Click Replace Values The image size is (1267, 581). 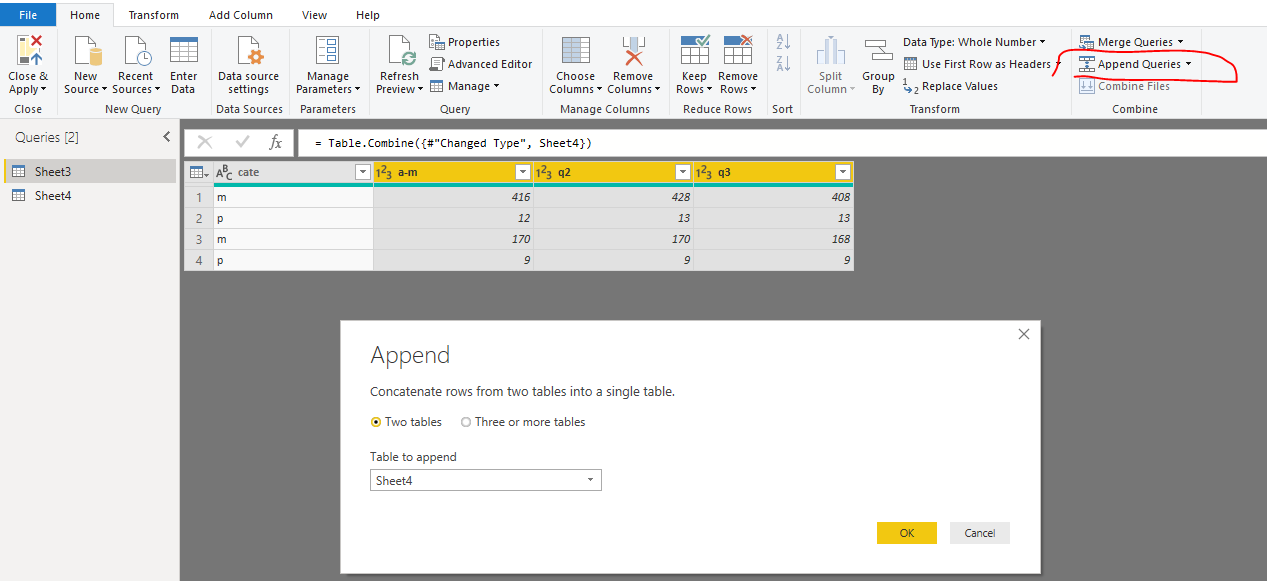point(951,86)
